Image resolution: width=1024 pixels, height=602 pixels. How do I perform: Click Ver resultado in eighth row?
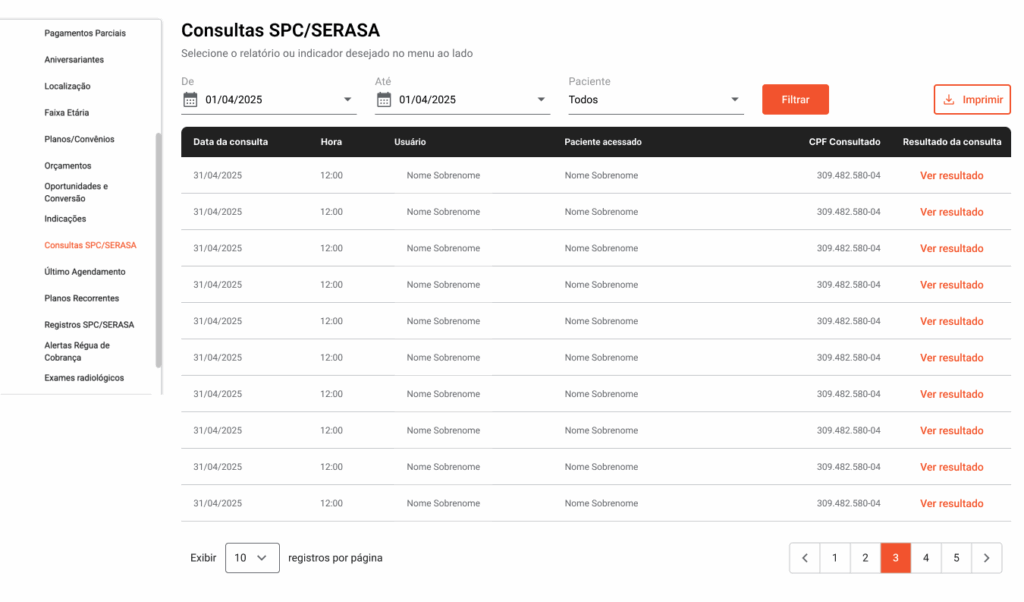click(952, 431)
